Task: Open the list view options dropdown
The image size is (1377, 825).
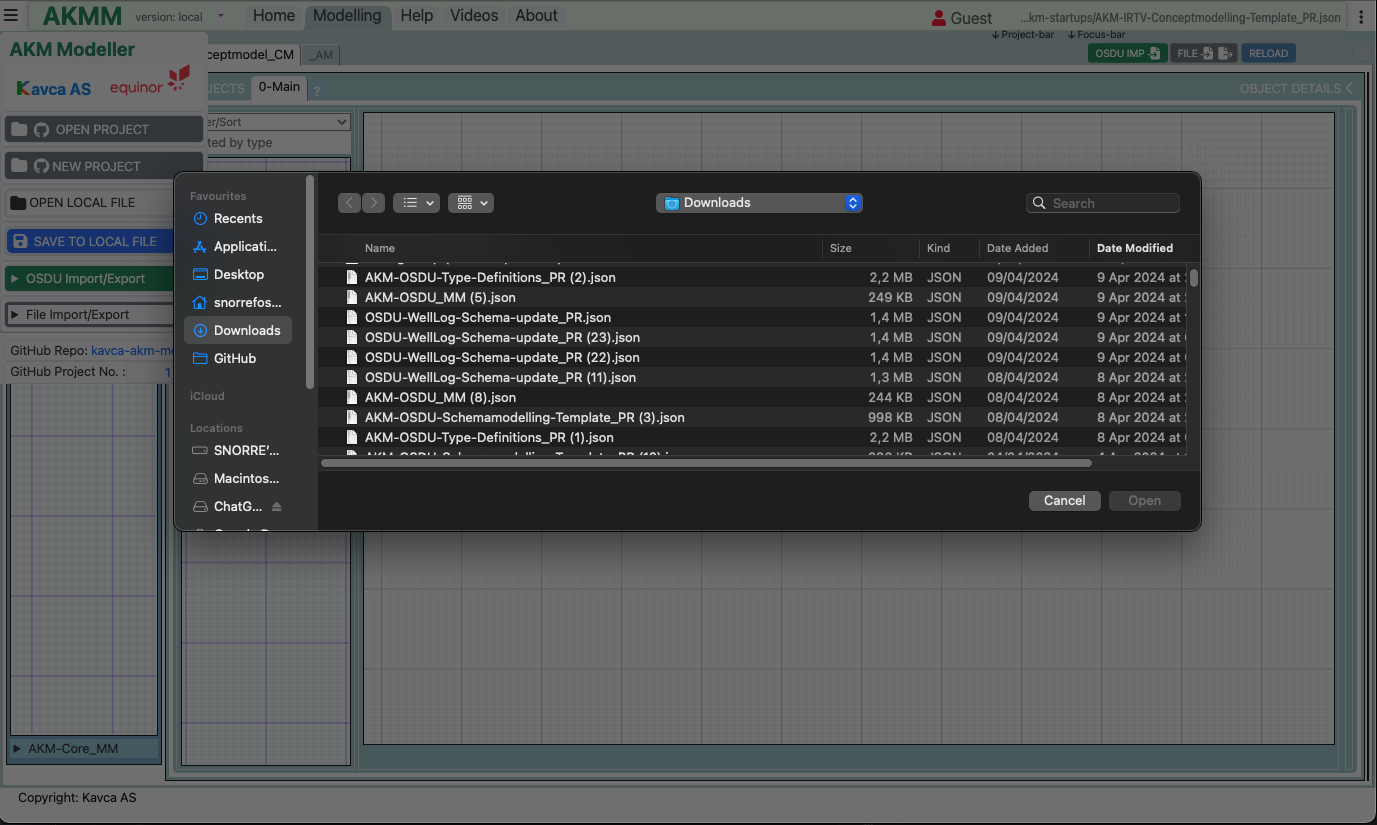Action: [x=416, y=203]
